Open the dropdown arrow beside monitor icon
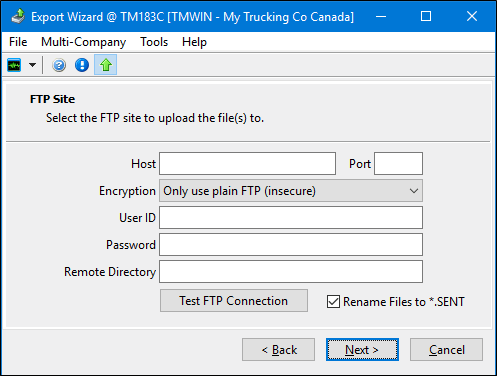 32,65
